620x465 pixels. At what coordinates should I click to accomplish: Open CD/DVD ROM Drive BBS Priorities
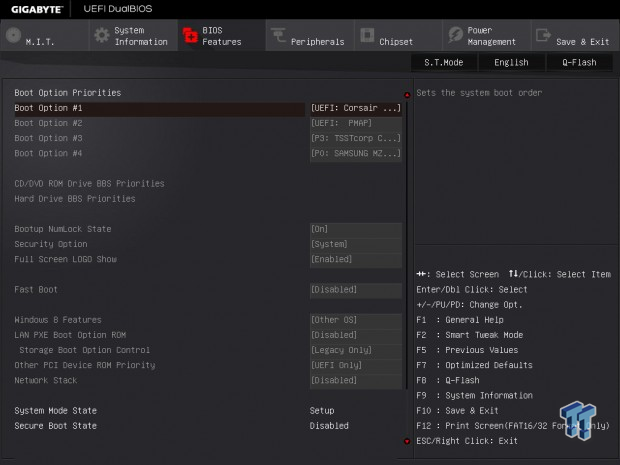pos(89,184)
